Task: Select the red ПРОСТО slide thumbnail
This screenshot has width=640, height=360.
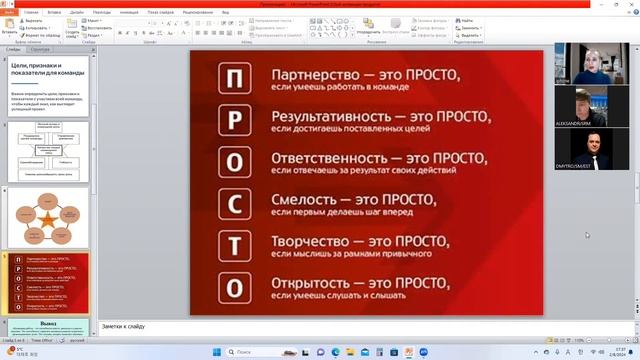Action: 48,284
